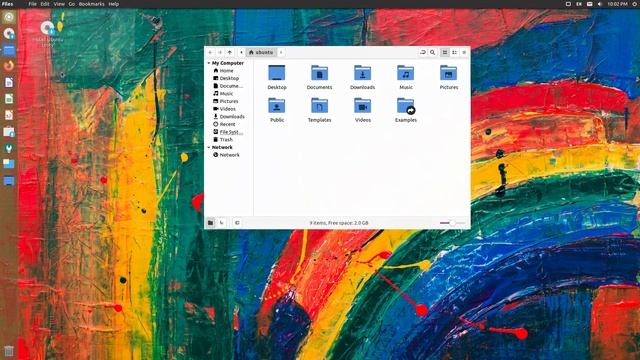
Task: Go back using the toolbar back arrow
Action: point(210,52)
